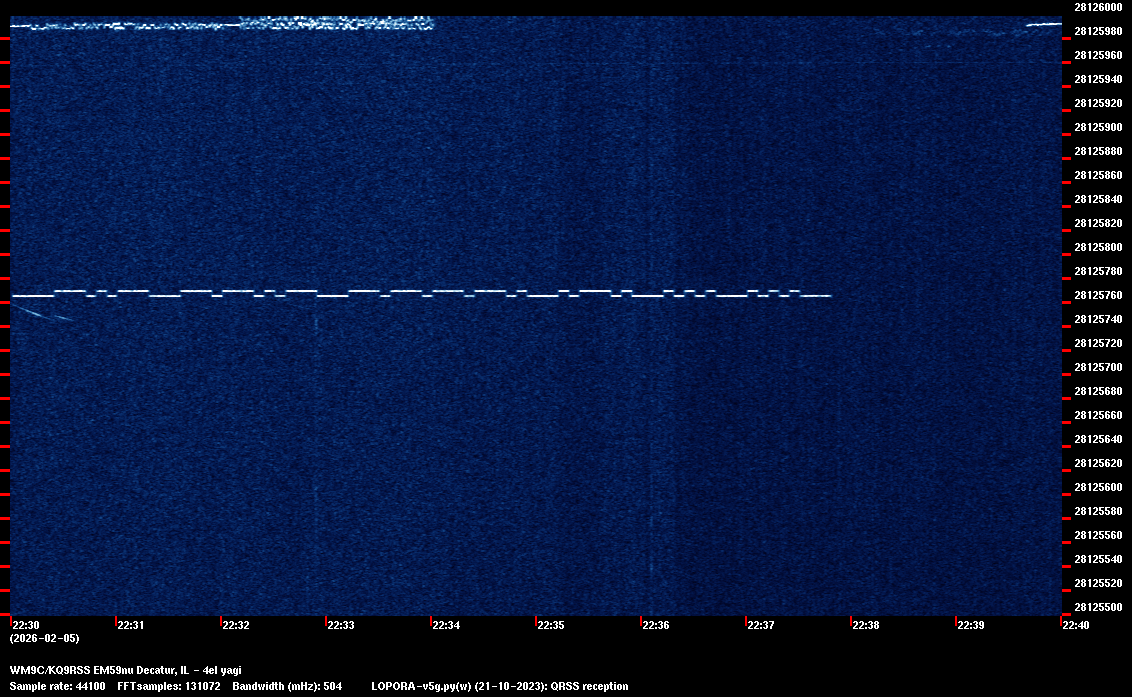
Task: Click the 22:33 time axis label
Action: tap(340, 625)
